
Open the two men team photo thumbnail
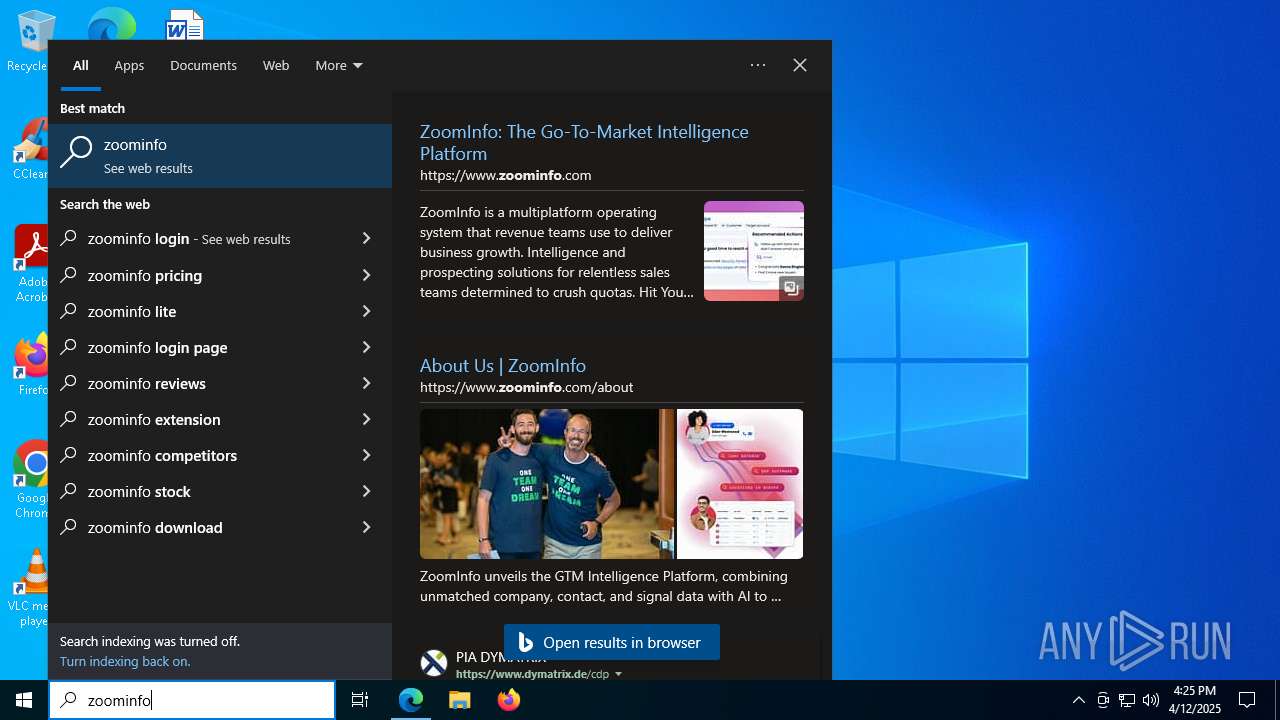[547, 484]
